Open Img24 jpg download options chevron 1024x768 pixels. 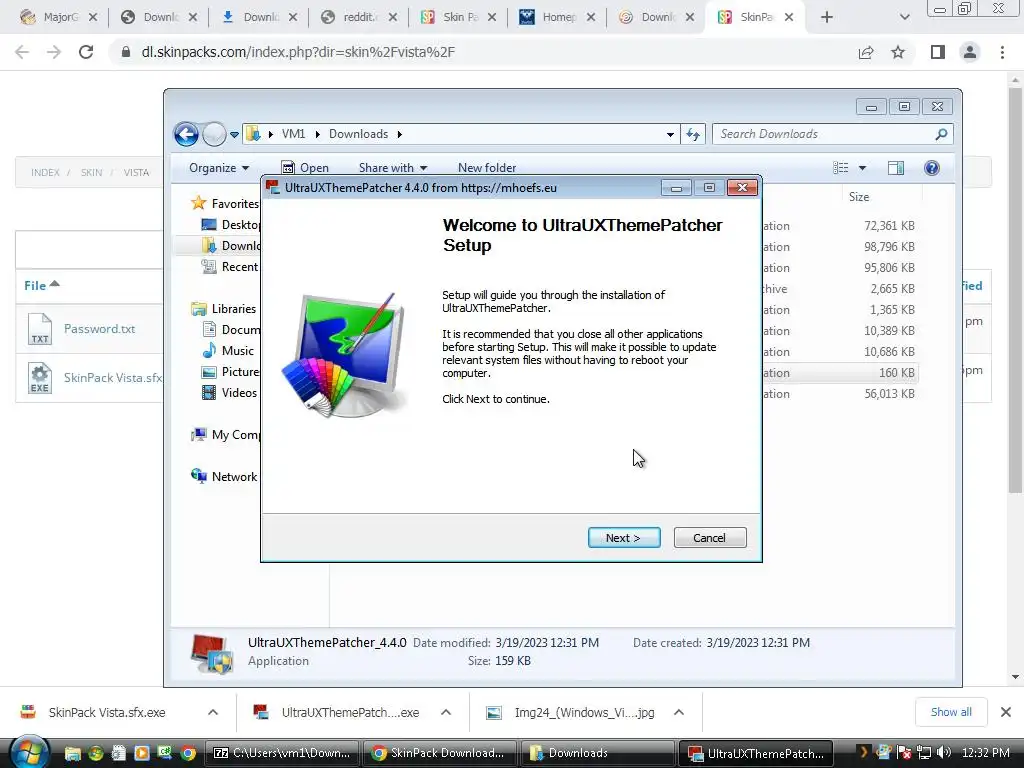coord(679,712)
